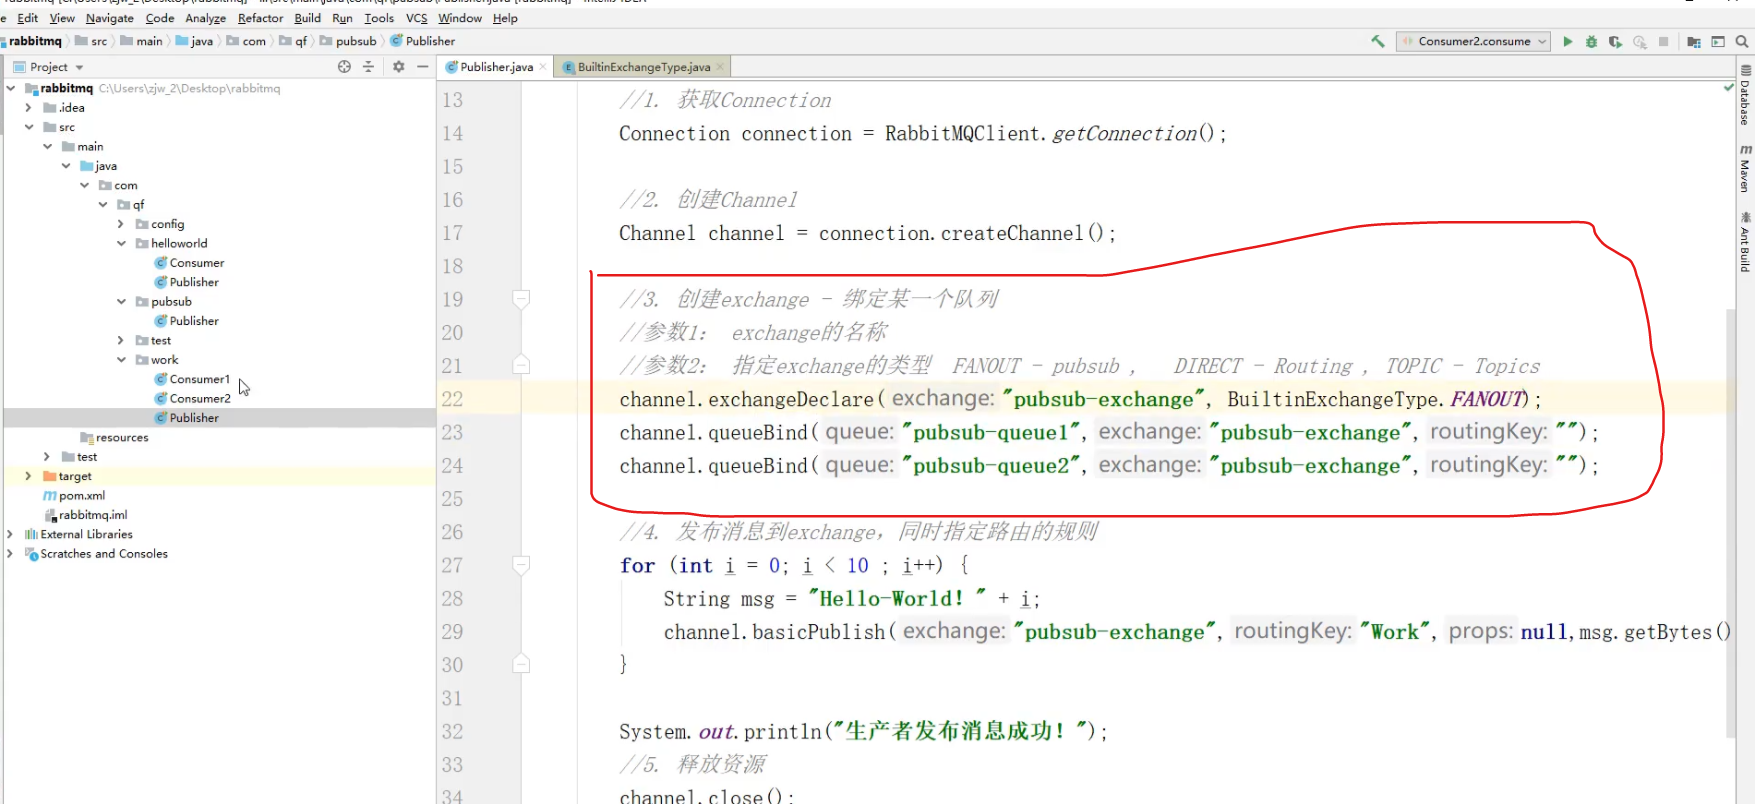
Task: Hide the Project tool window
Action: click(x=423, y=67)
